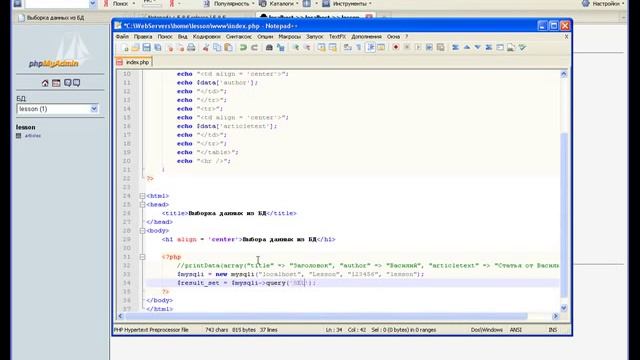Click the rightmost phpMyAdmin sidebar help icon

point(76,83)
